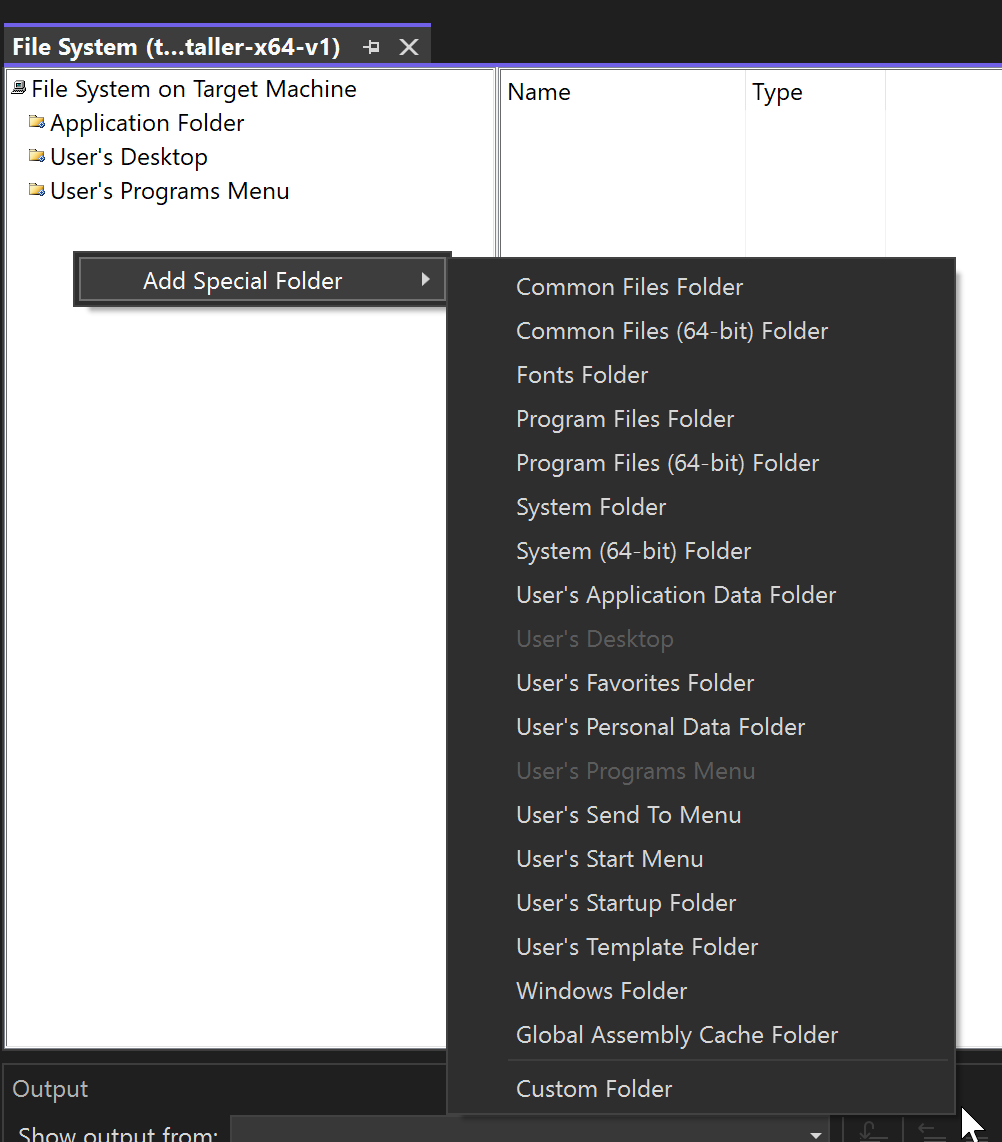Click the User's Desktop folder icon in tree
This screenshot has width=1002, height=1142.
(x=37, y=157)
